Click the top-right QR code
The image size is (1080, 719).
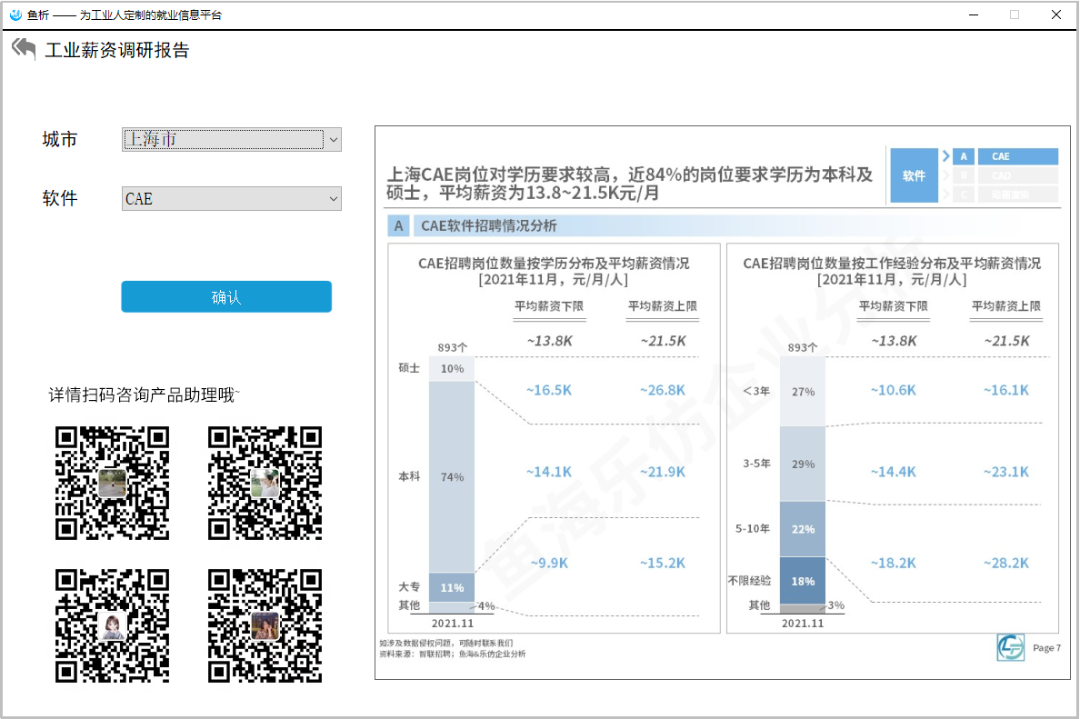[x=265, y=483]
